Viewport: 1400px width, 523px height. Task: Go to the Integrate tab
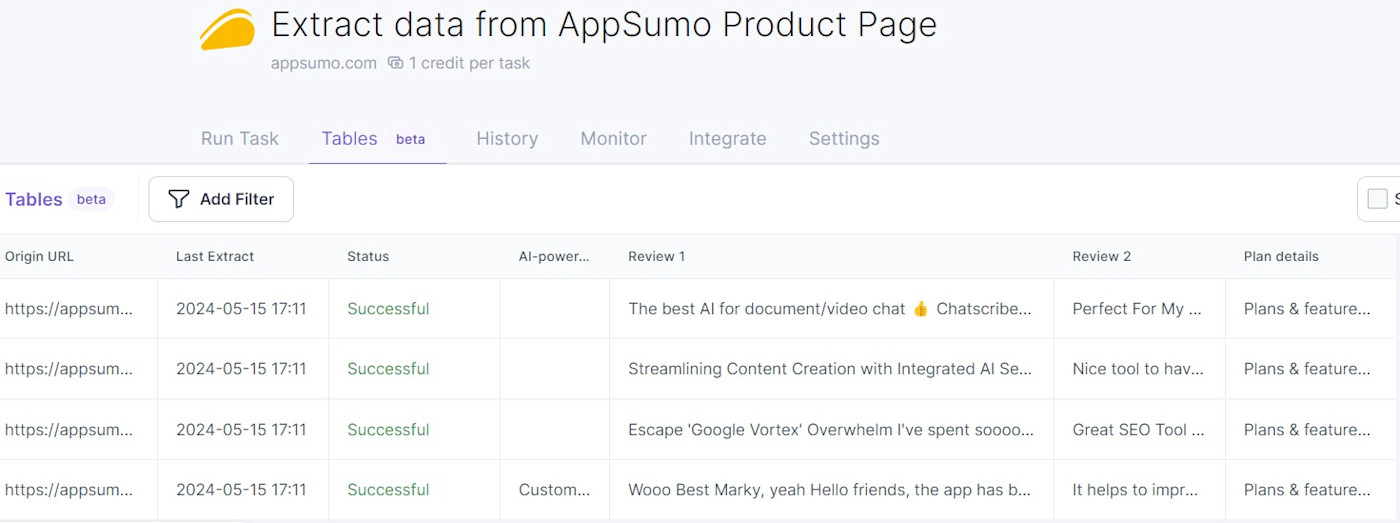[x=727, y=139]
